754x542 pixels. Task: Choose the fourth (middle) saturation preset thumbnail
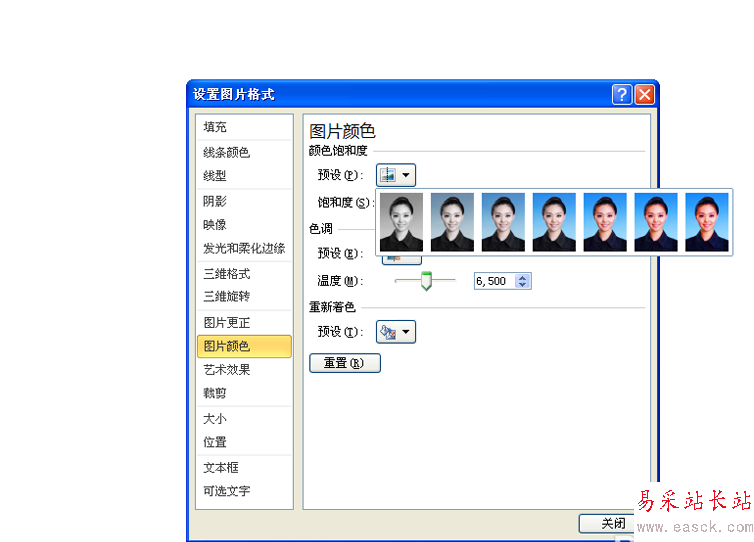click(554, 222)
